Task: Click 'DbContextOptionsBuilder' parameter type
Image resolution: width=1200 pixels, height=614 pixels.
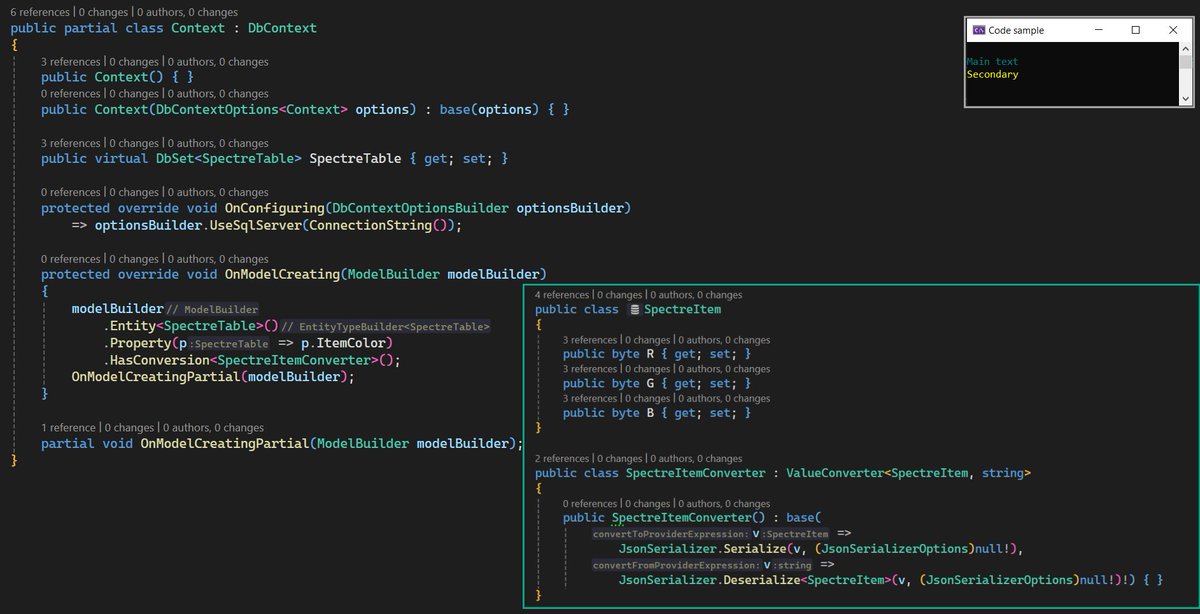Action: point(420,208)
